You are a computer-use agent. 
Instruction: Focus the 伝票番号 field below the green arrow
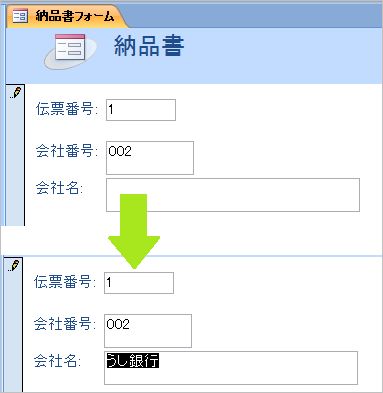point(139,283)
